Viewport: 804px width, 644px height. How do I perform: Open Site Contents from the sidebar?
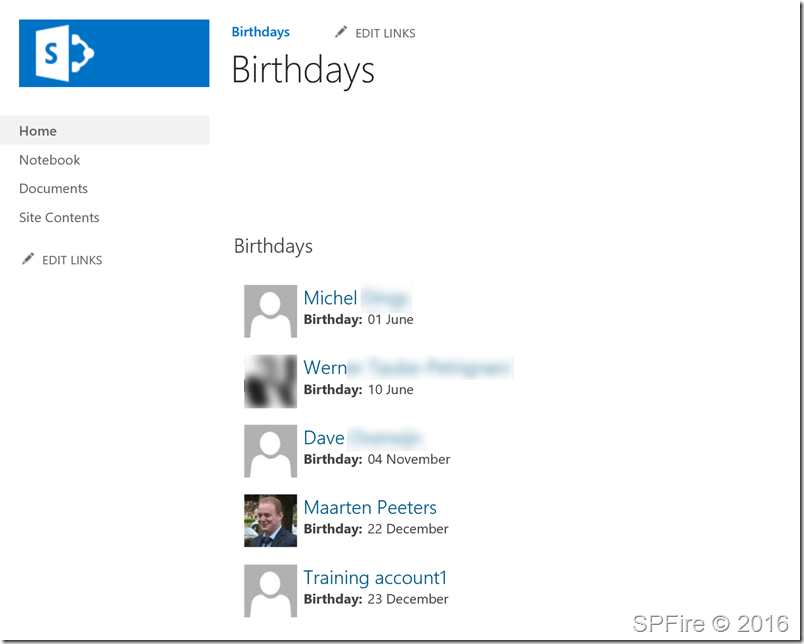click(58, 217)
